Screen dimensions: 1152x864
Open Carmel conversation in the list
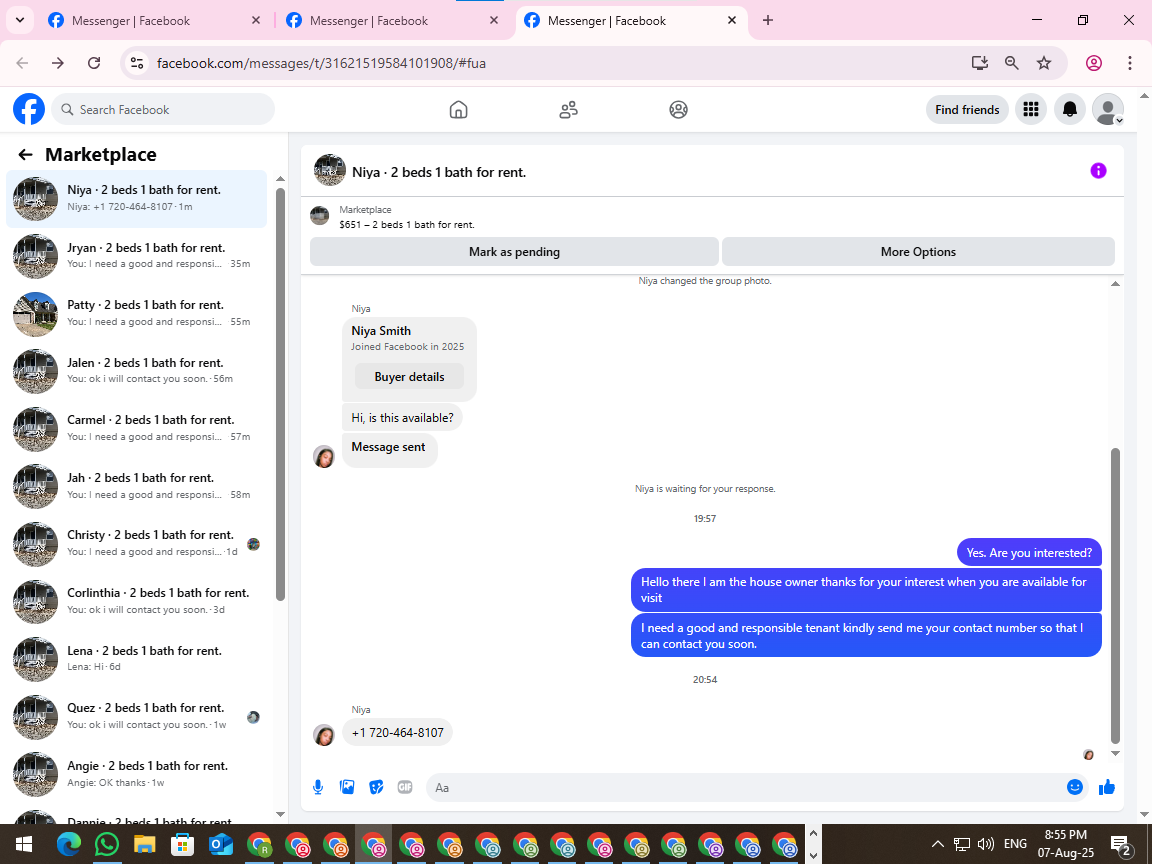pyautogui.click(x=137, y=428)
